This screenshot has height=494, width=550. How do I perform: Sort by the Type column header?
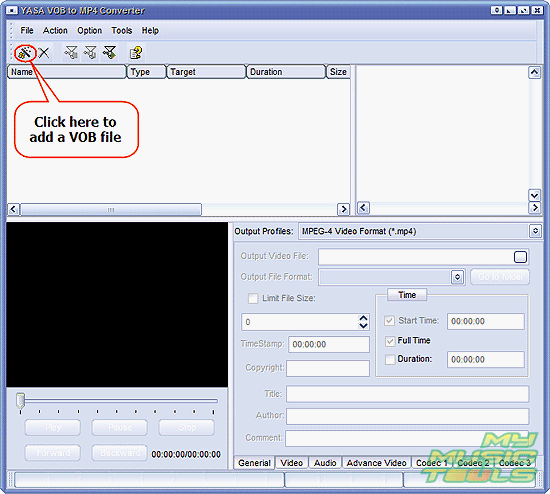point(146,72)
